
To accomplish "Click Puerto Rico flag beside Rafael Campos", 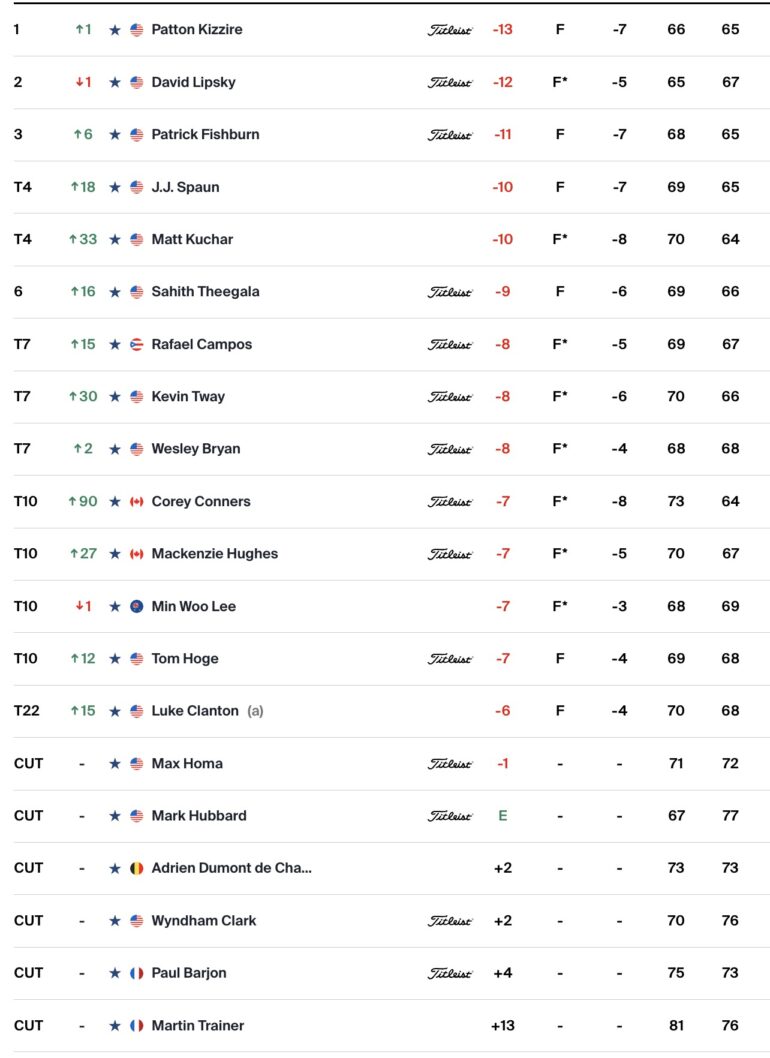I will click(x=136, y=344).
